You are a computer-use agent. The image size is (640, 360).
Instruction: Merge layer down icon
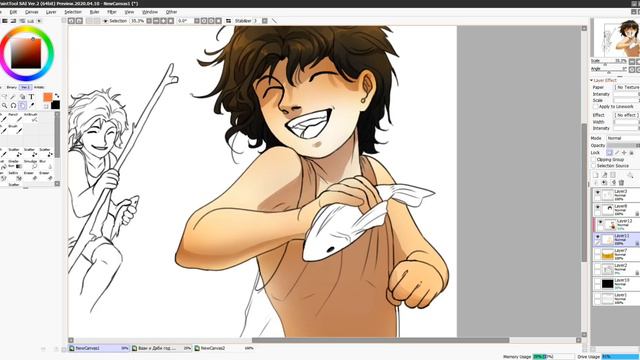[604, 183]
